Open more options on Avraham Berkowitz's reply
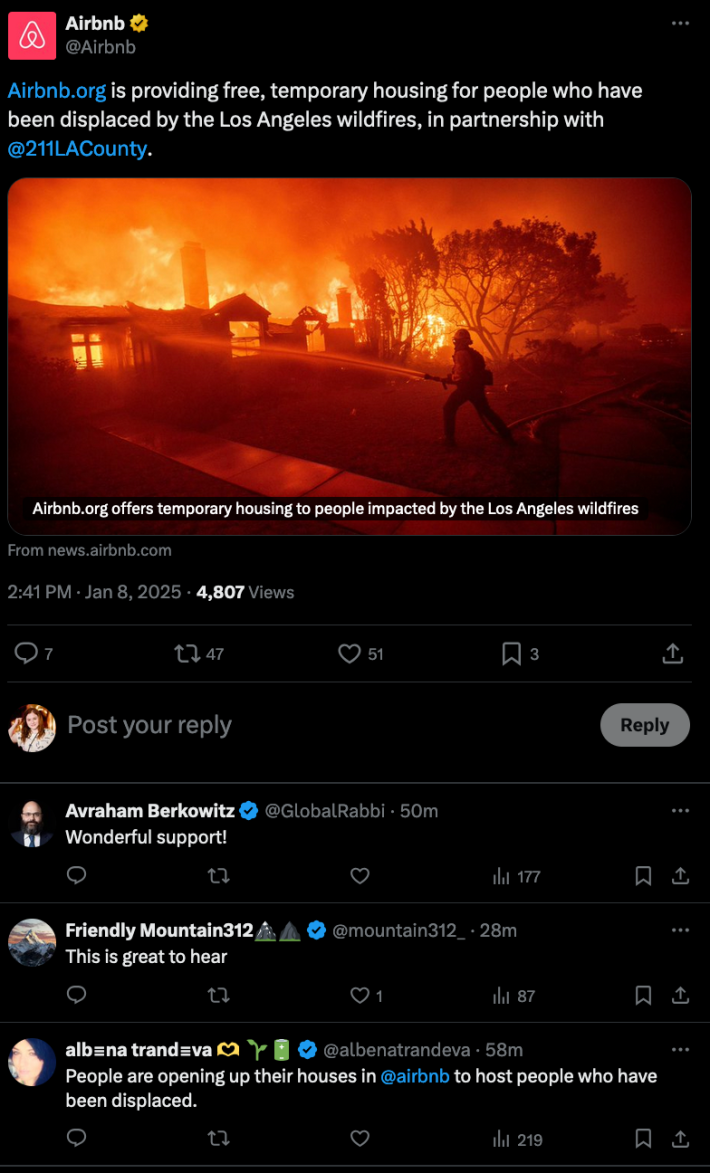The height and width of the screenshot is (1173, 710). (x=681, y=811)
